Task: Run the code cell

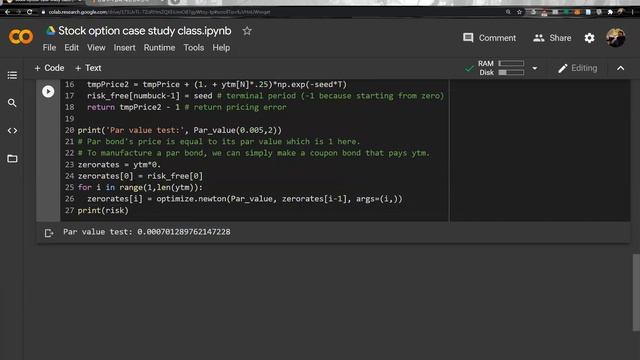Action: click(x=48, y=91)
